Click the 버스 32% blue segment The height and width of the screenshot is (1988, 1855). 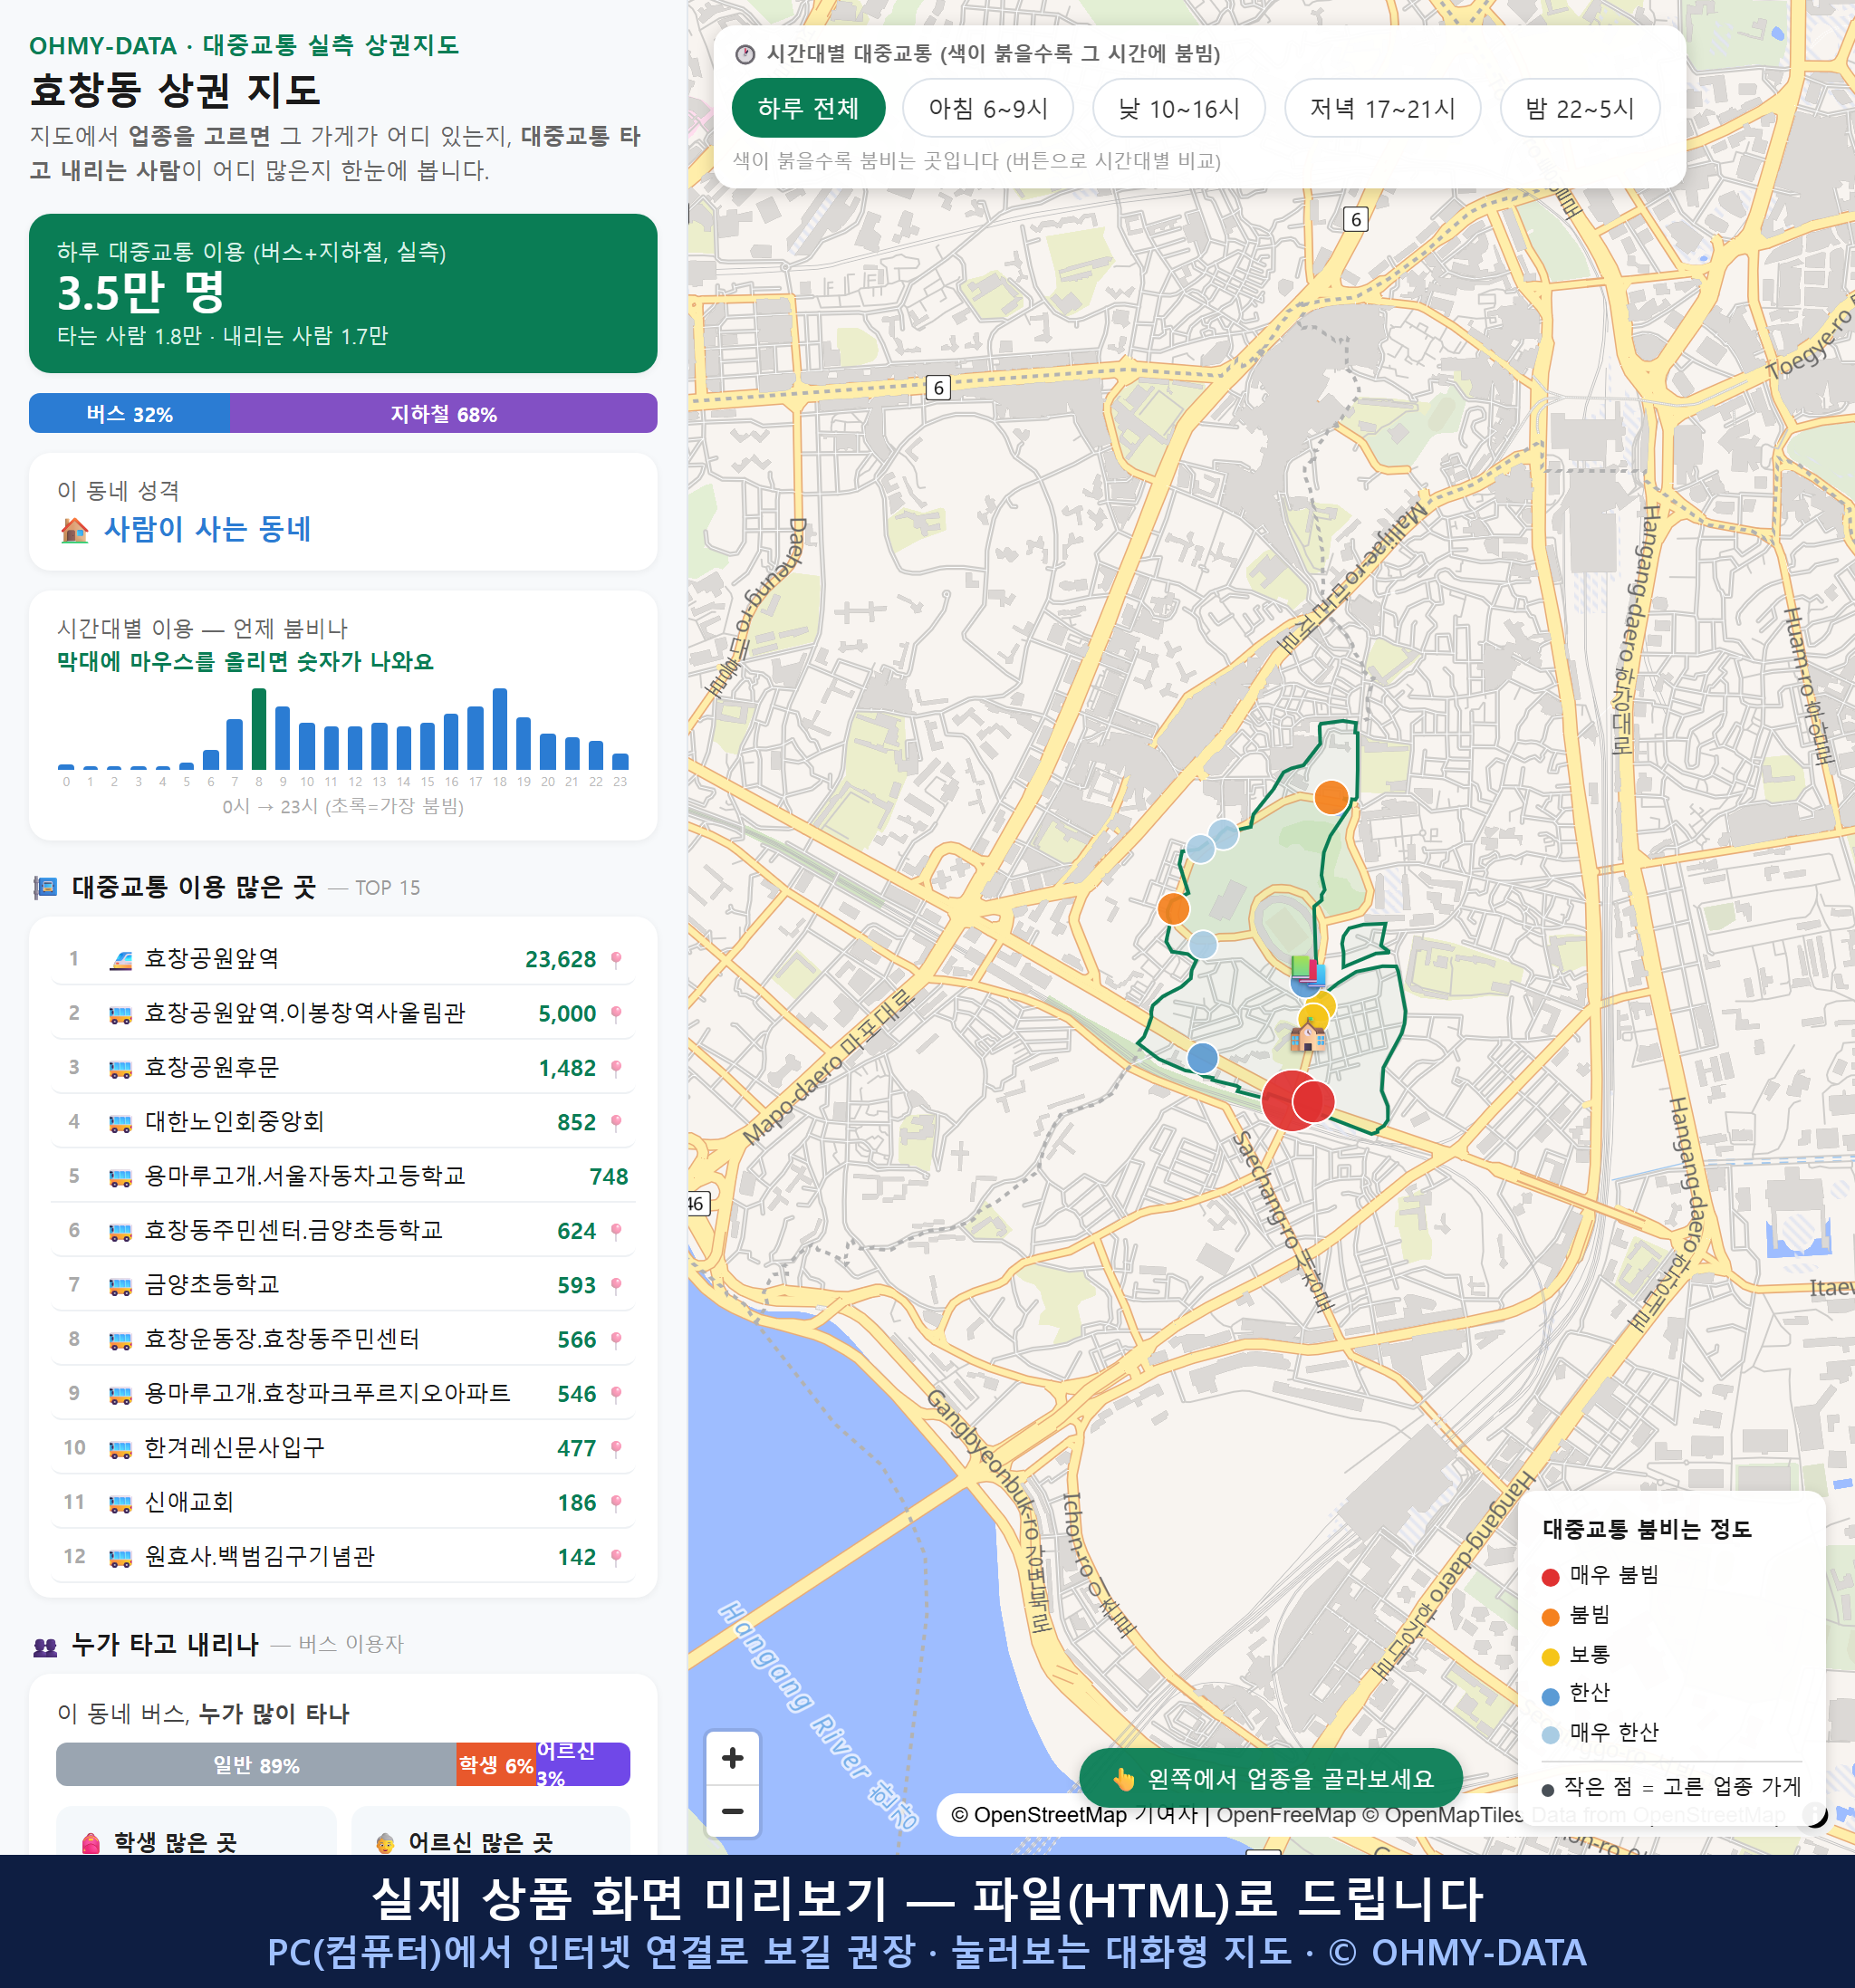129,414
